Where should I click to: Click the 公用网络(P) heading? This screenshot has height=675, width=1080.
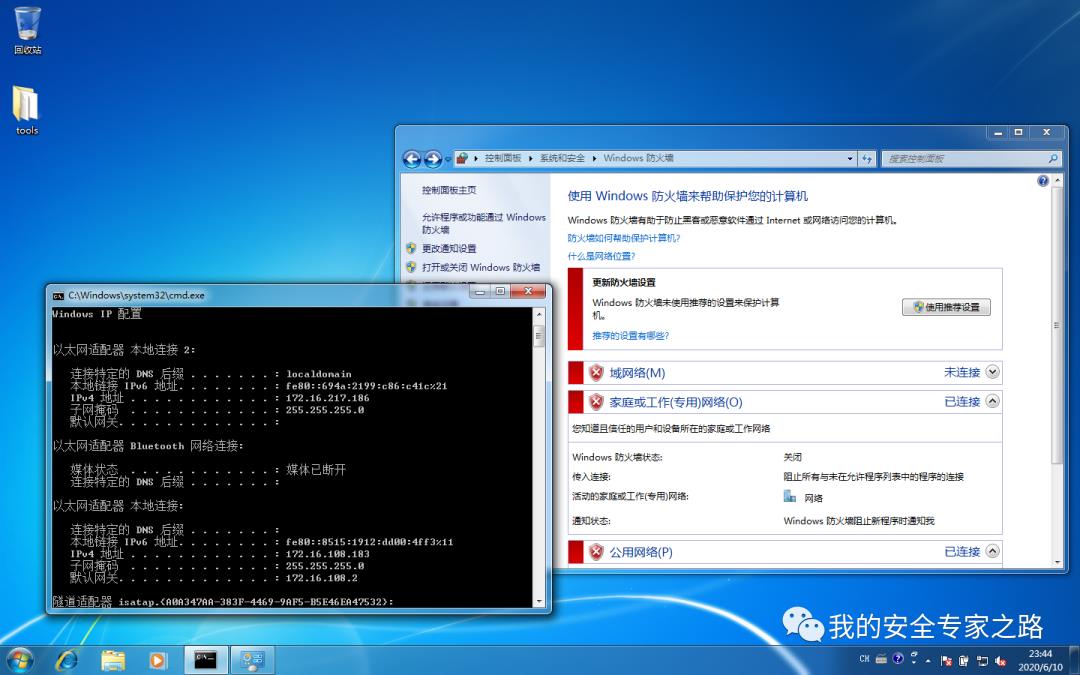pyautogui.click(x=641, y=552)
